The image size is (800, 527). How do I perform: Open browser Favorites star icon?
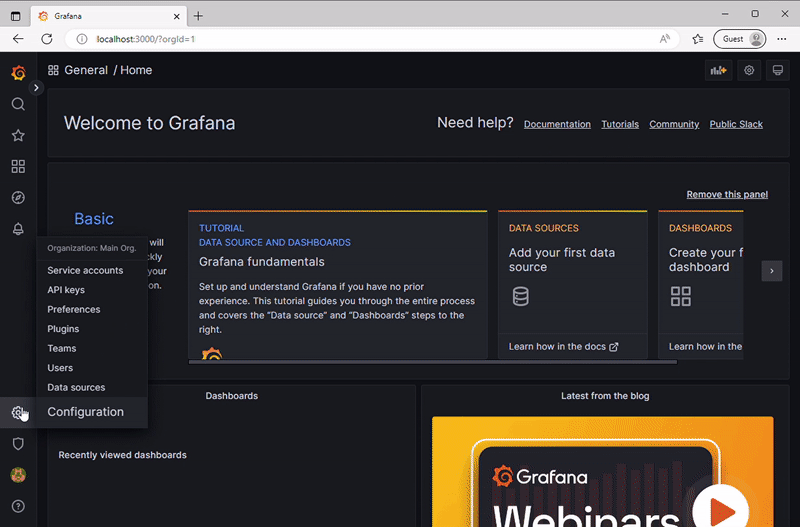point(698,39)
